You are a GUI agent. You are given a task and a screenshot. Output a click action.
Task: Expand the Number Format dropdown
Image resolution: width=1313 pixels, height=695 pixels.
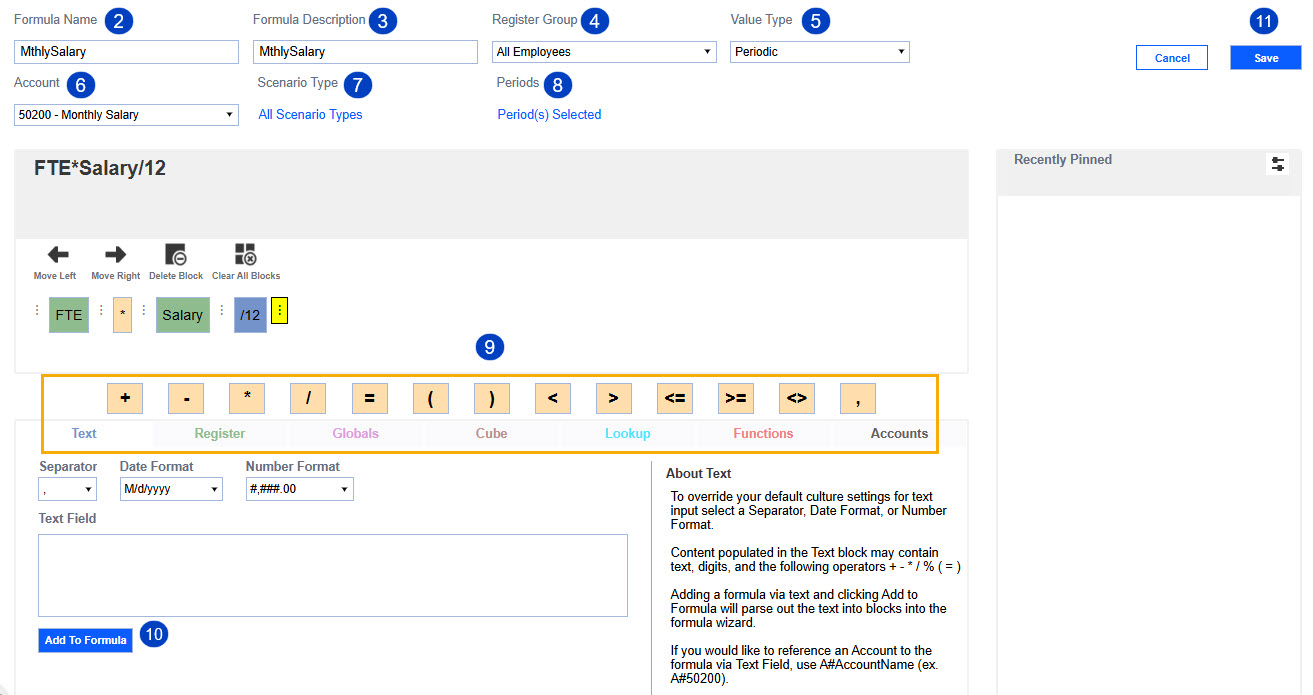click(299, 489)
